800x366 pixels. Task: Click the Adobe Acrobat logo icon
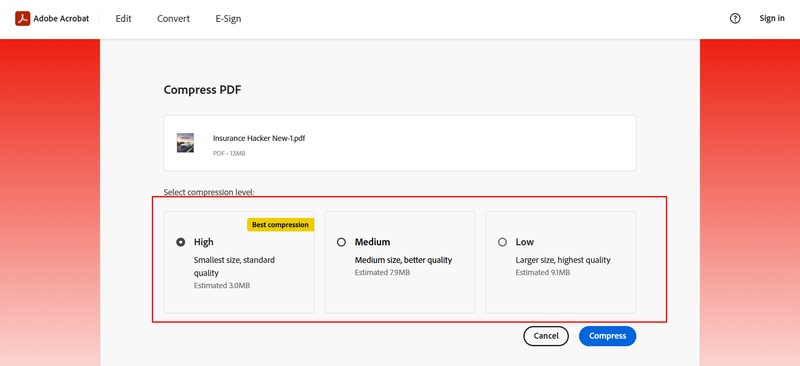pos(22,18)
